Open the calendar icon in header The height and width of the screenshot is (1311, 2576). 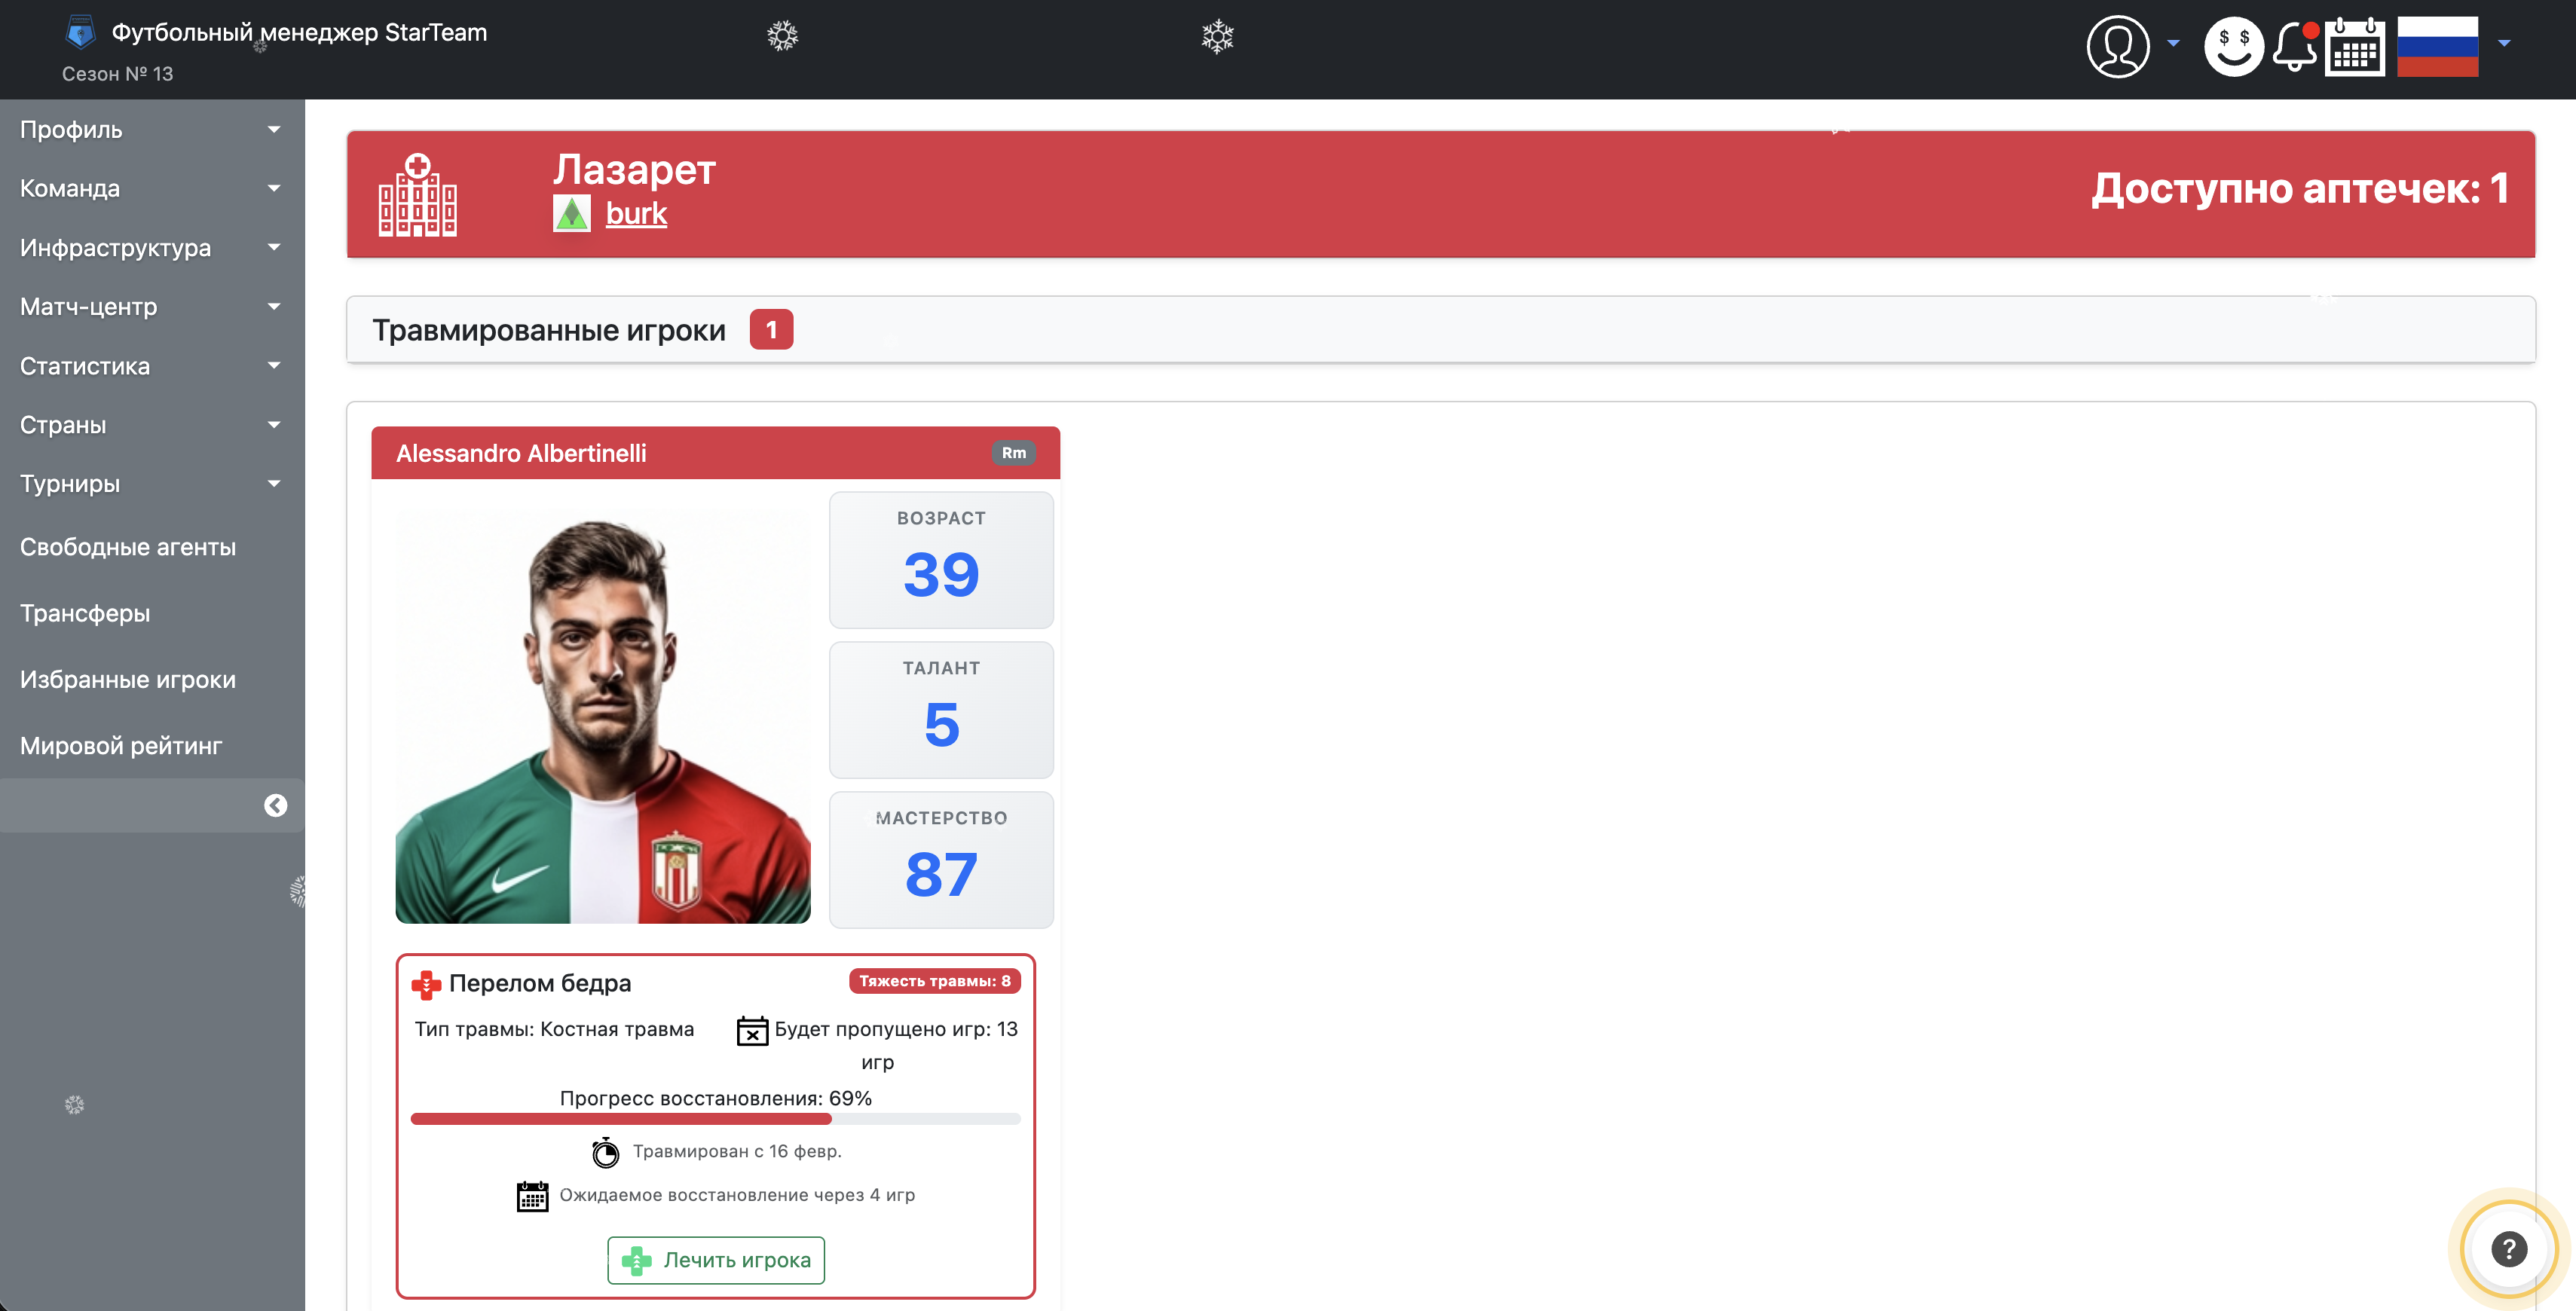(2354, 47)
